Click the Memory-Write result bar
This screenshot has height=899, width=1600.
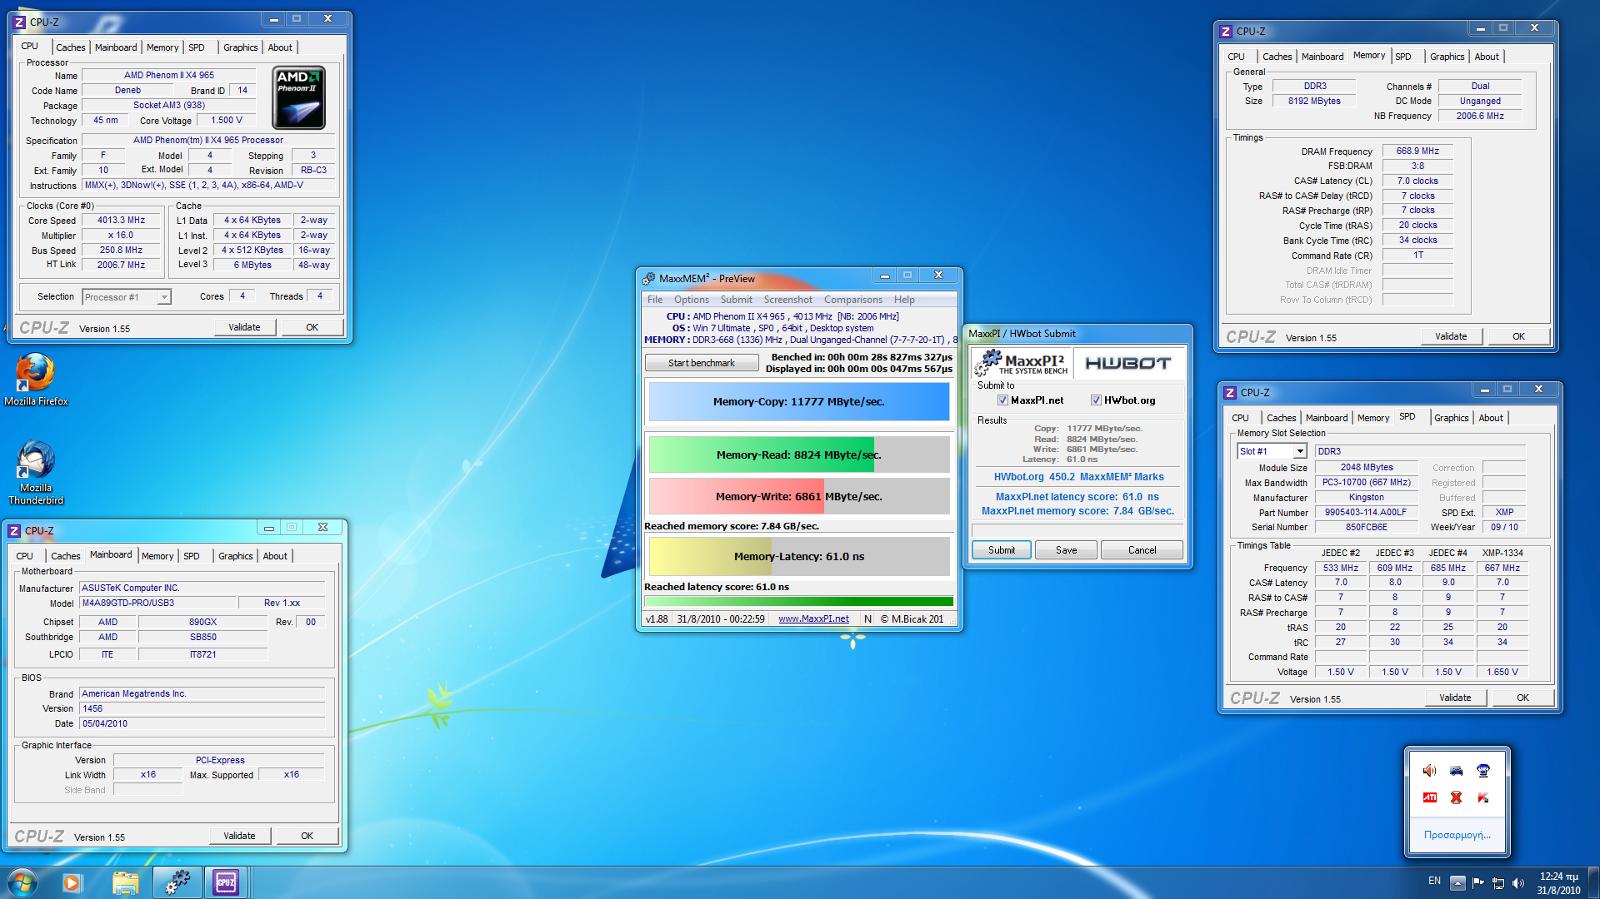799,496
